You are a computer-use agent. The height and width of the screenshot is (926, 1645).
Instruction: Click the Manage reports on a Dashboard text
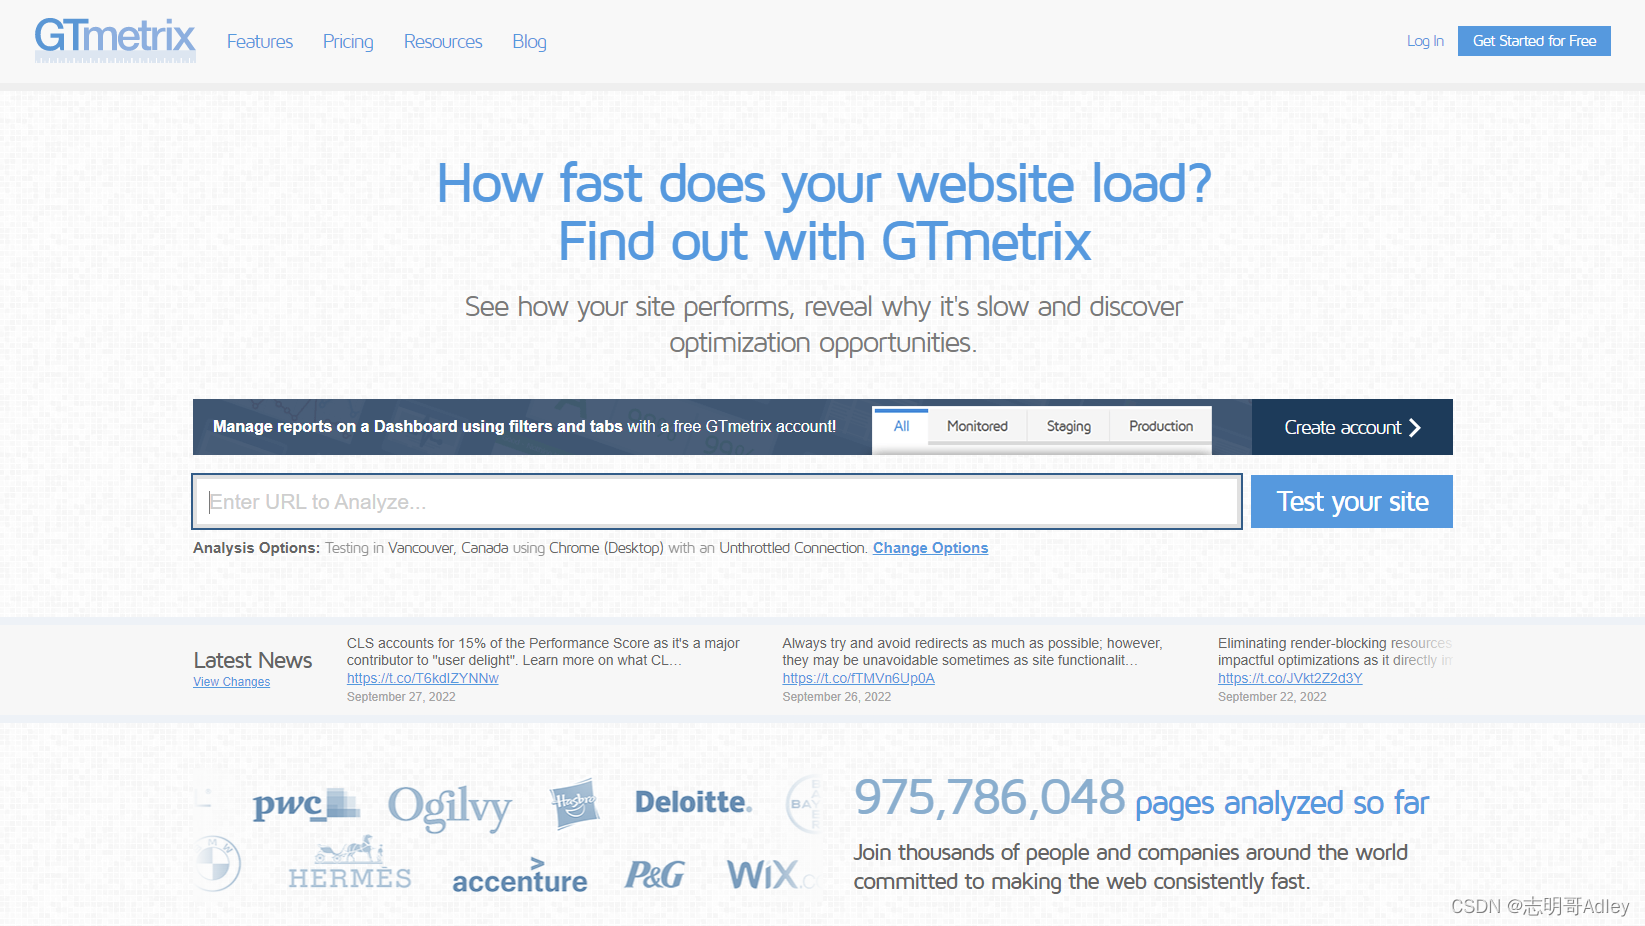pos(524,426)
